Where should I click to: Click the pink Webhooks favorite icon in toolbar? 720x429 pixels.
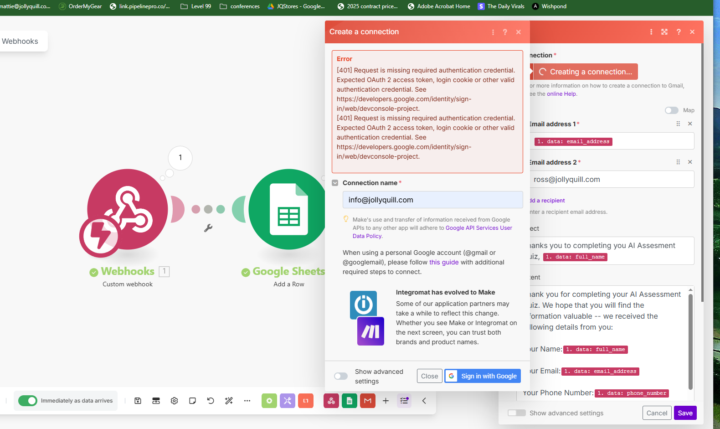point(331,401)
